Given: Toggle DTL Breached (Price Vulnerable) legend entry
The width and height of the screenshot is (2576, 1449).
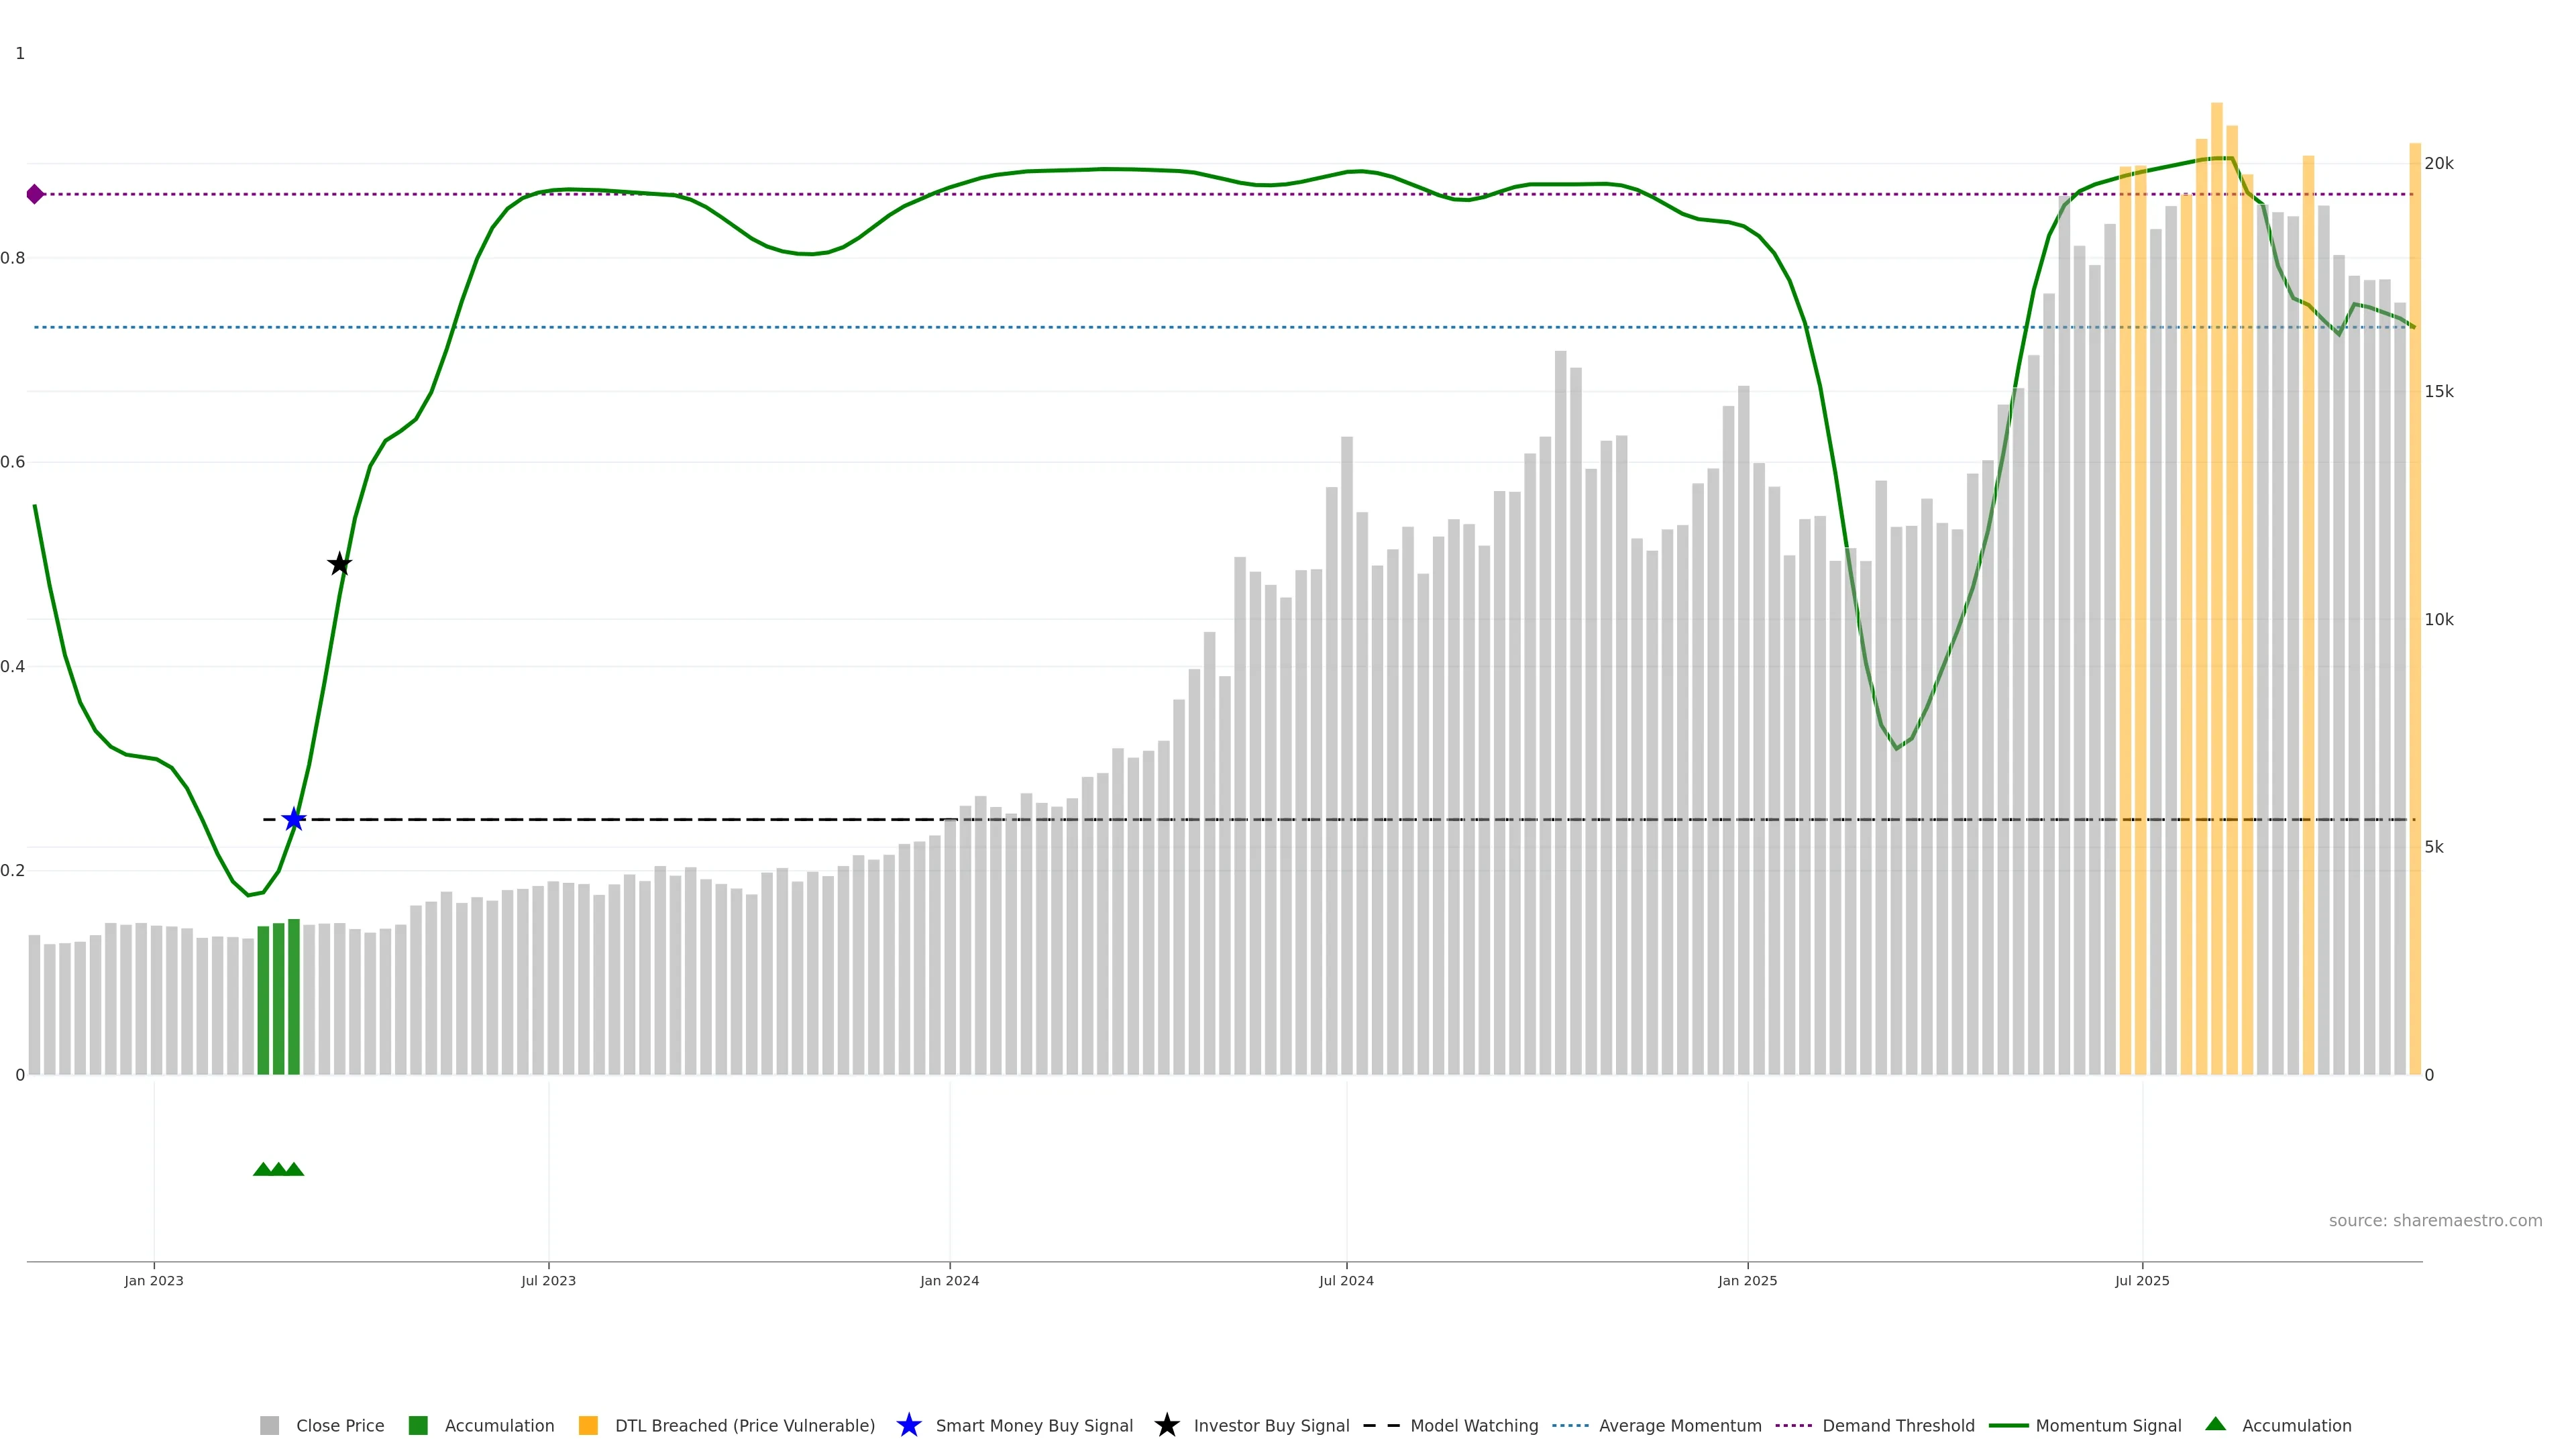Looking at the screenshot, I should pos(744,1425).
